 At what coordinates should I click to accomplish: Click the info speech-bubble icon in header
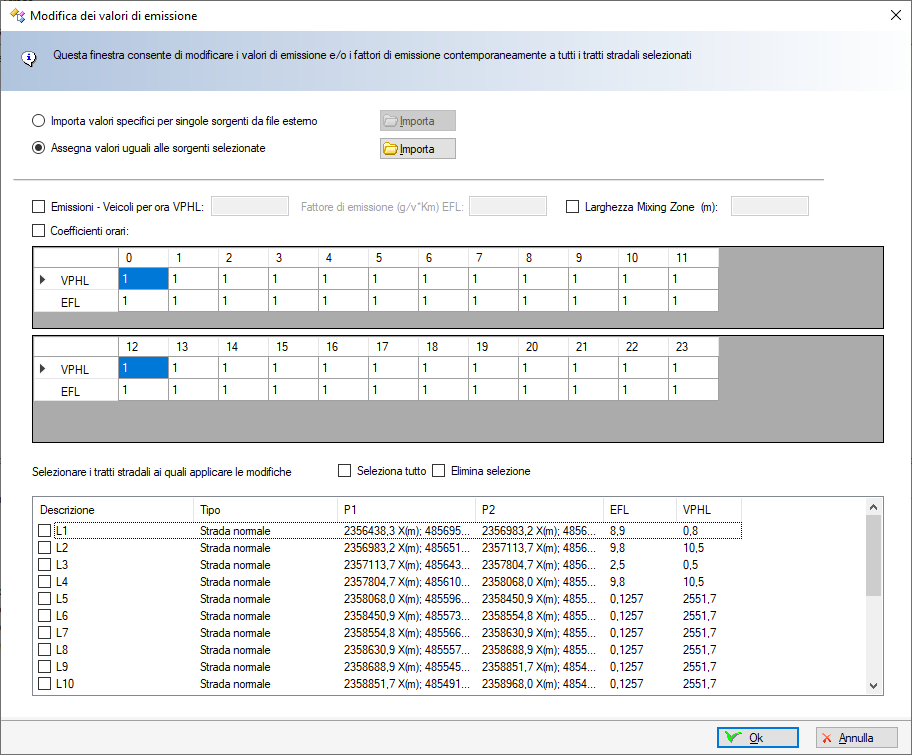(29, 57)
